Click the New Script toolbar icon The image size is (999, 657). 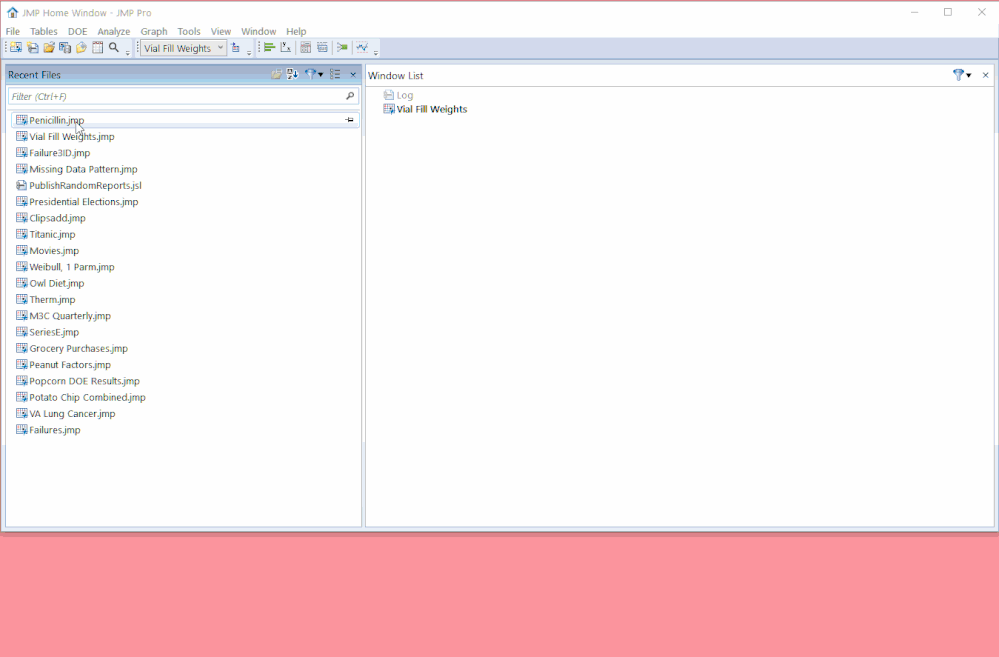tap(32, 48)
